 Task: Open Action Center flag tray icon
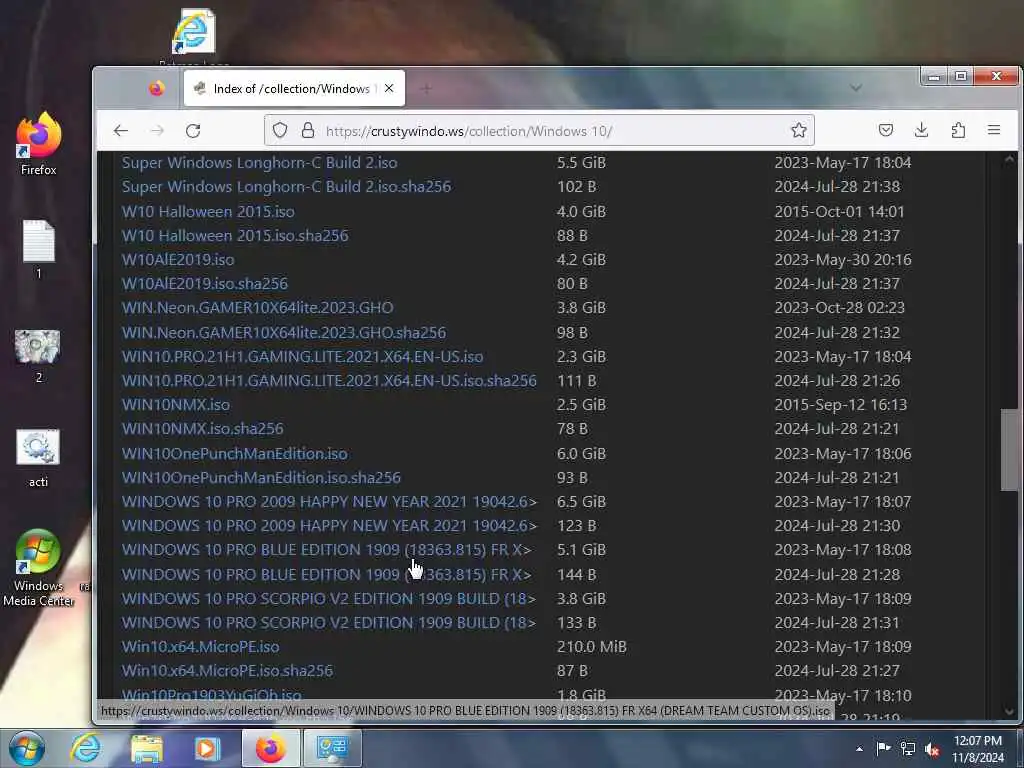point(884,749)
